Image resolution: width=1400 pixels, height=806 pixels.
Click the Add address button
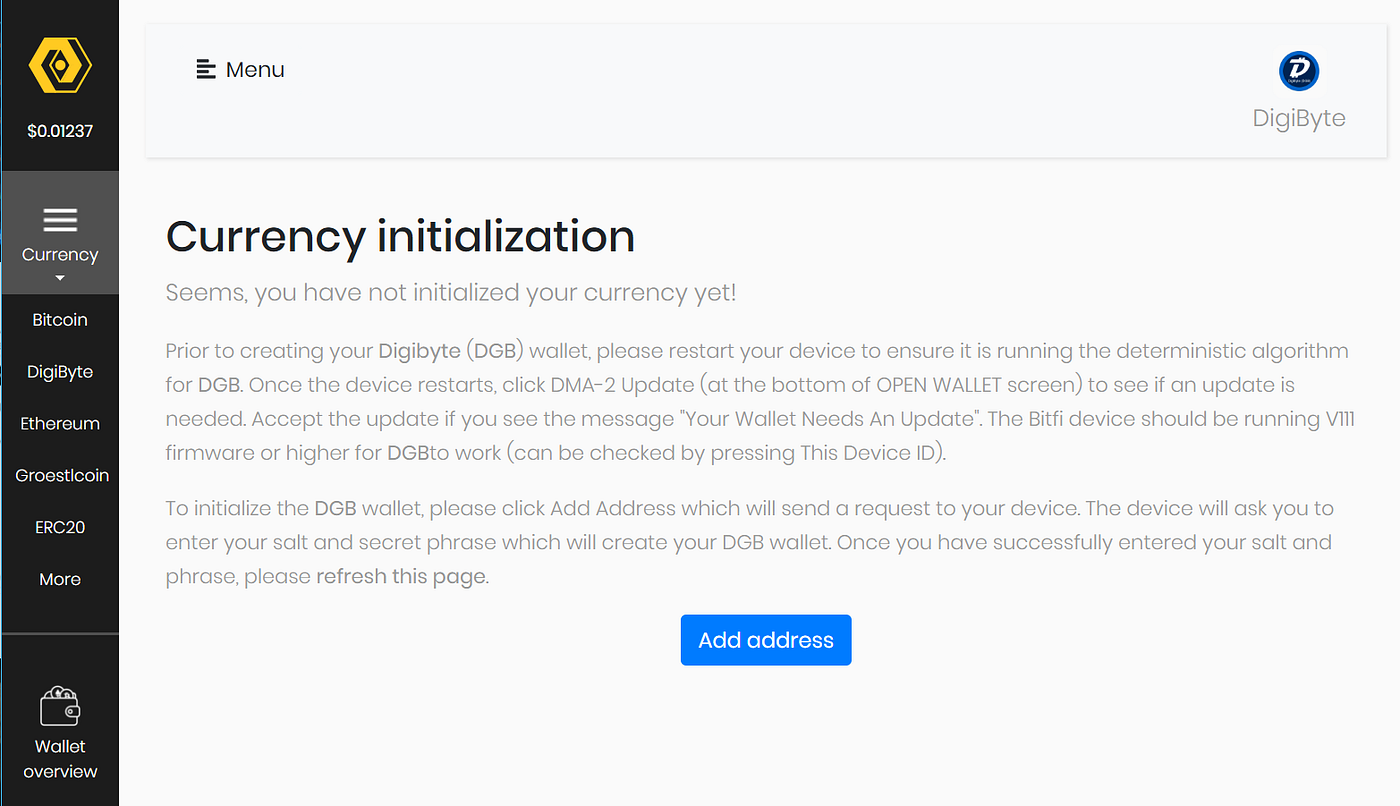pos(766,640)
